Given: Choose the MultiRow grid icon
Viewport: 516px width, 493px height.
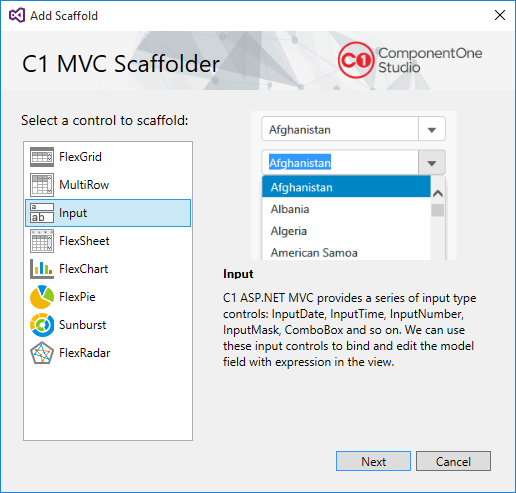Looking at the screenshot, I should point(42,185).
